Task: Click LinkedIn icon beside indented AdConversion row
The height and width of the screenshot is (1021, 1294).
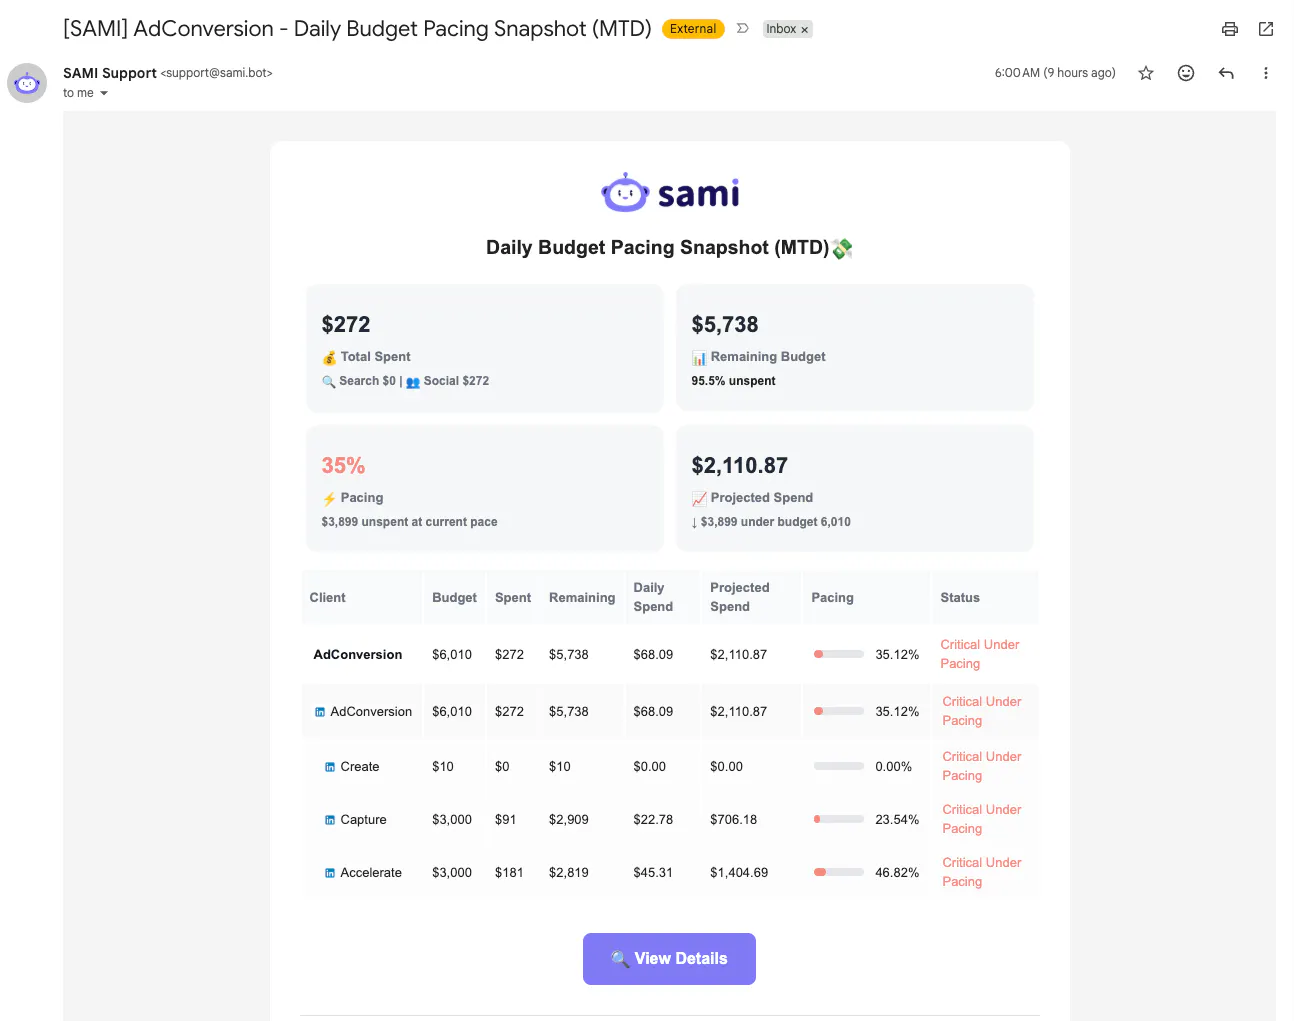Action: 320,712
